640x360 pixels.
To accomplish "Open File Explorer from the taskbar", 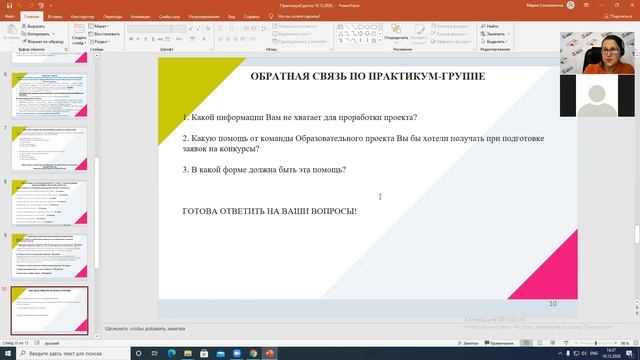I will 188,353.
